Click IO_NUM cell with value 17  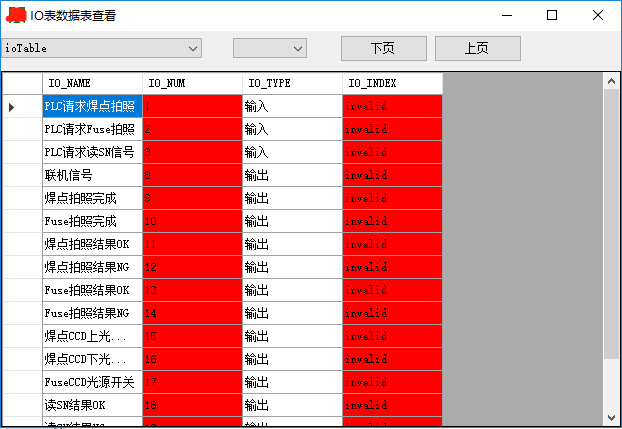tap(192, 383)
